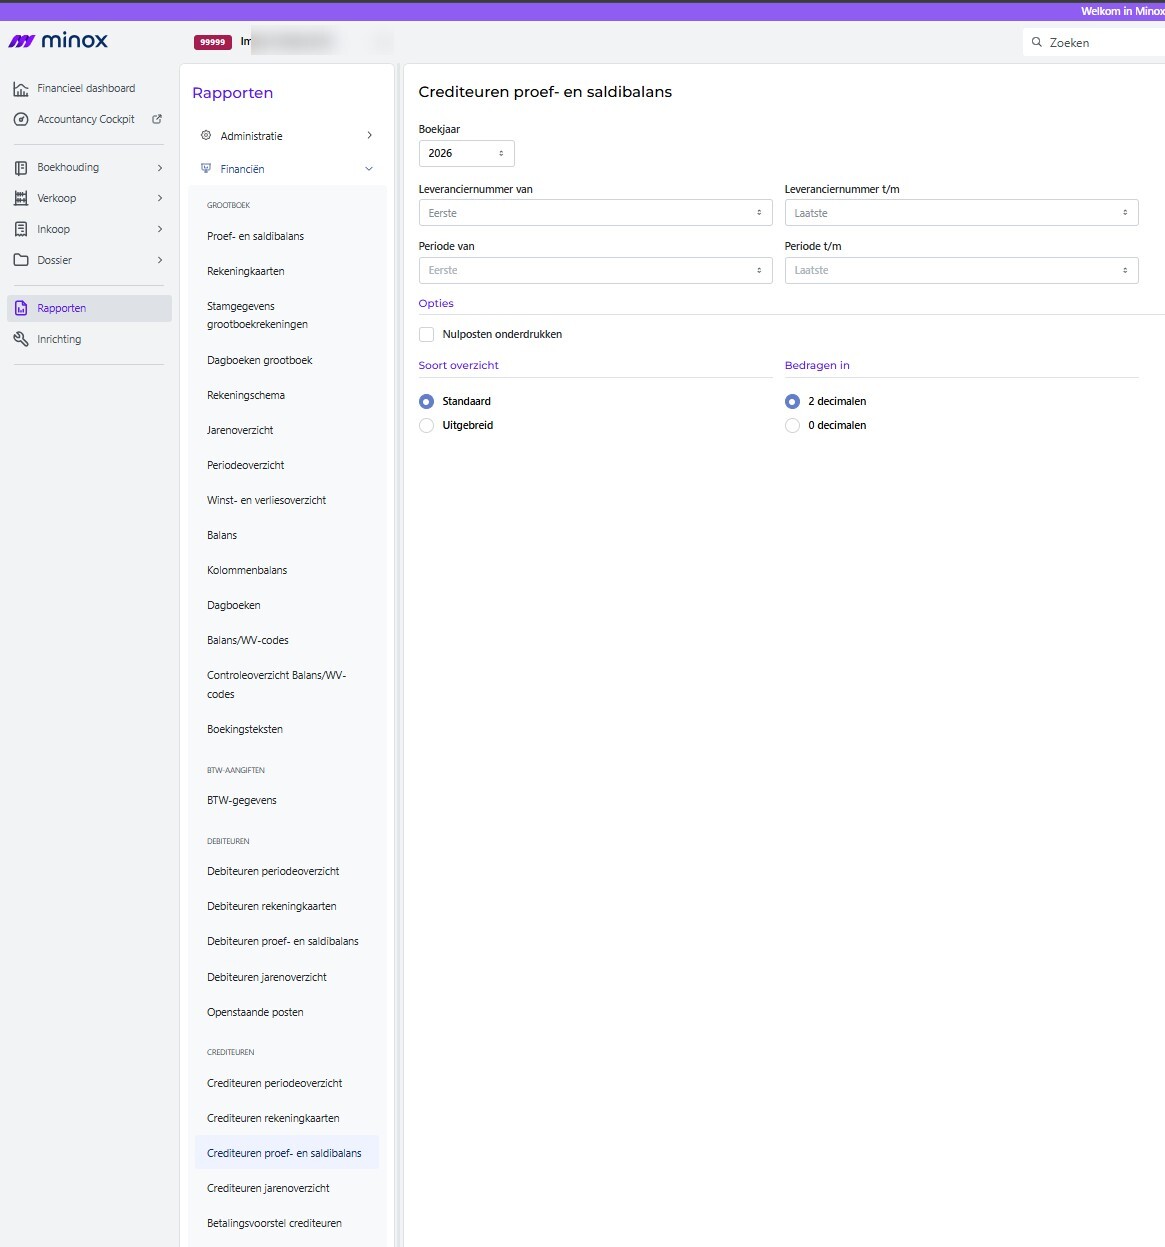Click the Rapporten report icon

[21, 308]
